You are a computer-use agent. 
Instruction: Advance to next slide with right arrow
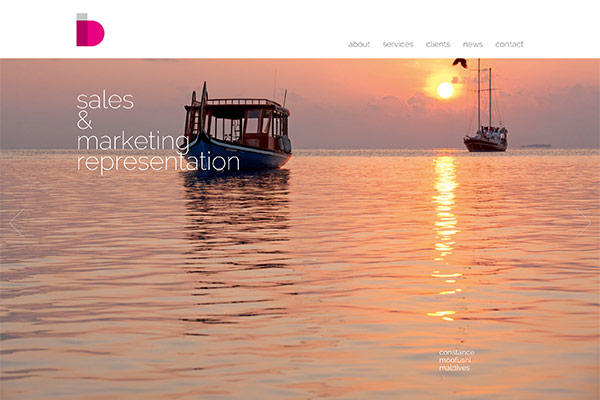(x=584, y=223)
